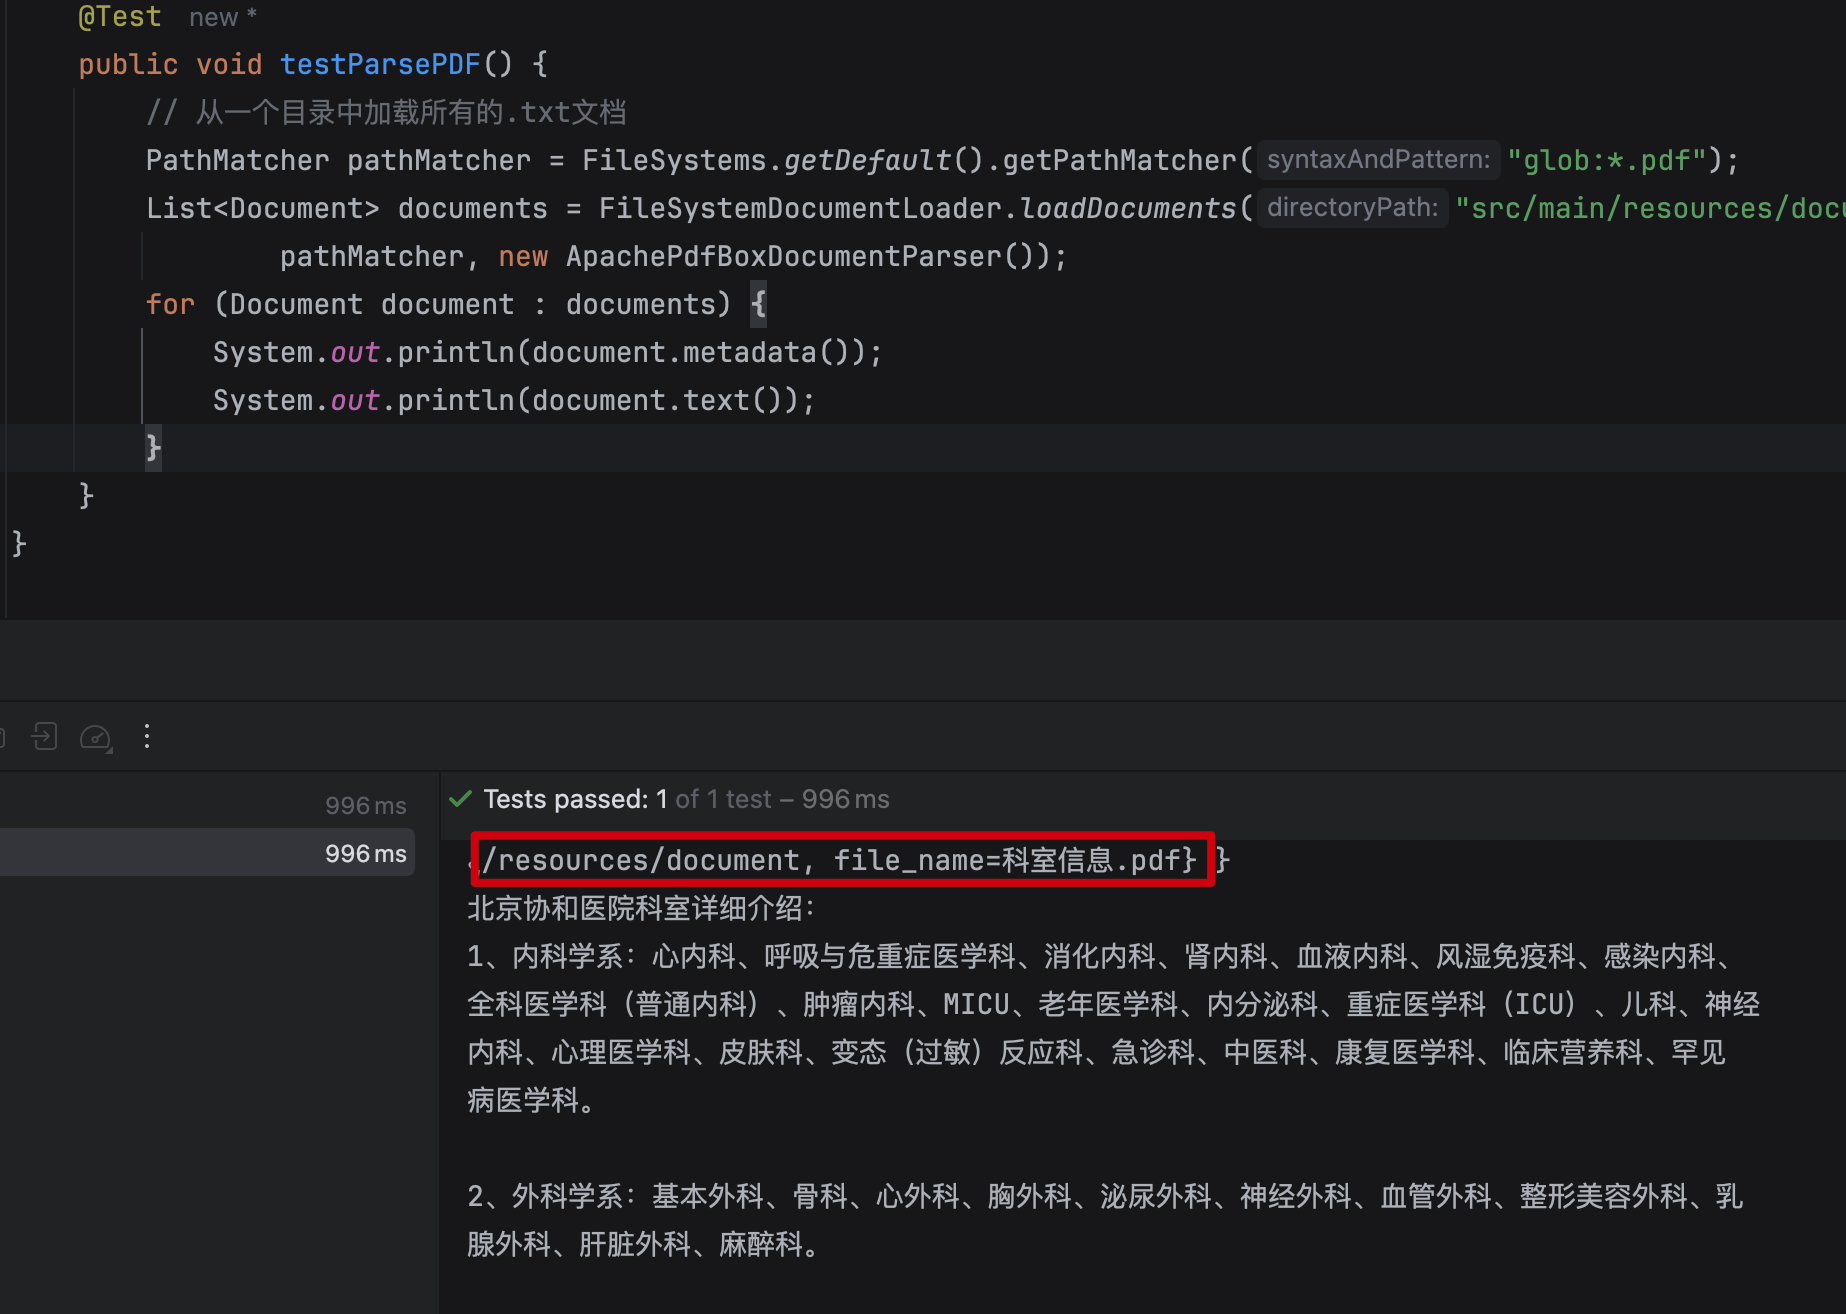Click the highlighted closing brace of the for loop
Viewport: 1846px width, 1314px height.
[x=153, y=447]
